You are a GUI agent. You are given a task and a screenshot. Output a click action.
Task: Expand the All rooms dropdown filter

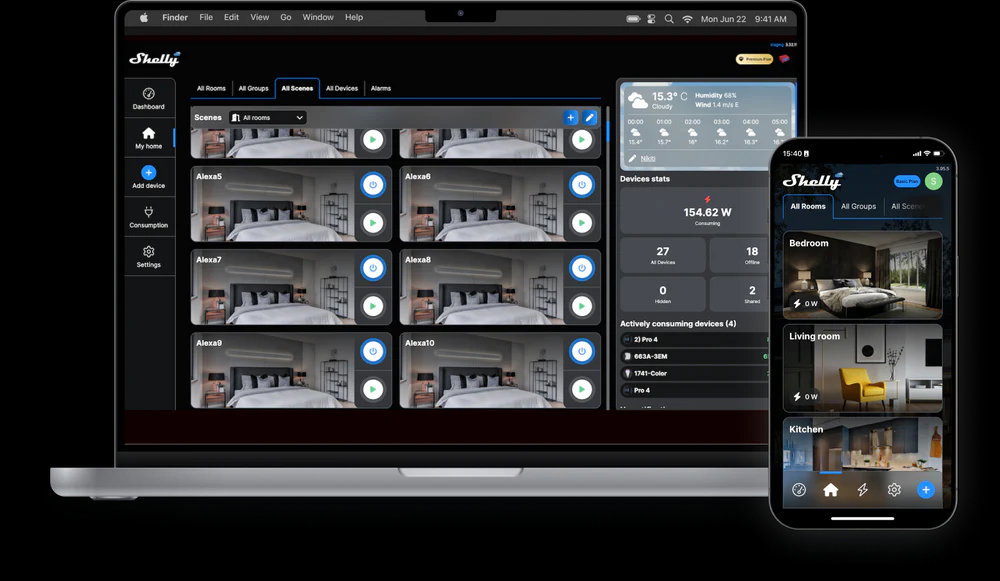pyautogui.click(x=268, y=117)
